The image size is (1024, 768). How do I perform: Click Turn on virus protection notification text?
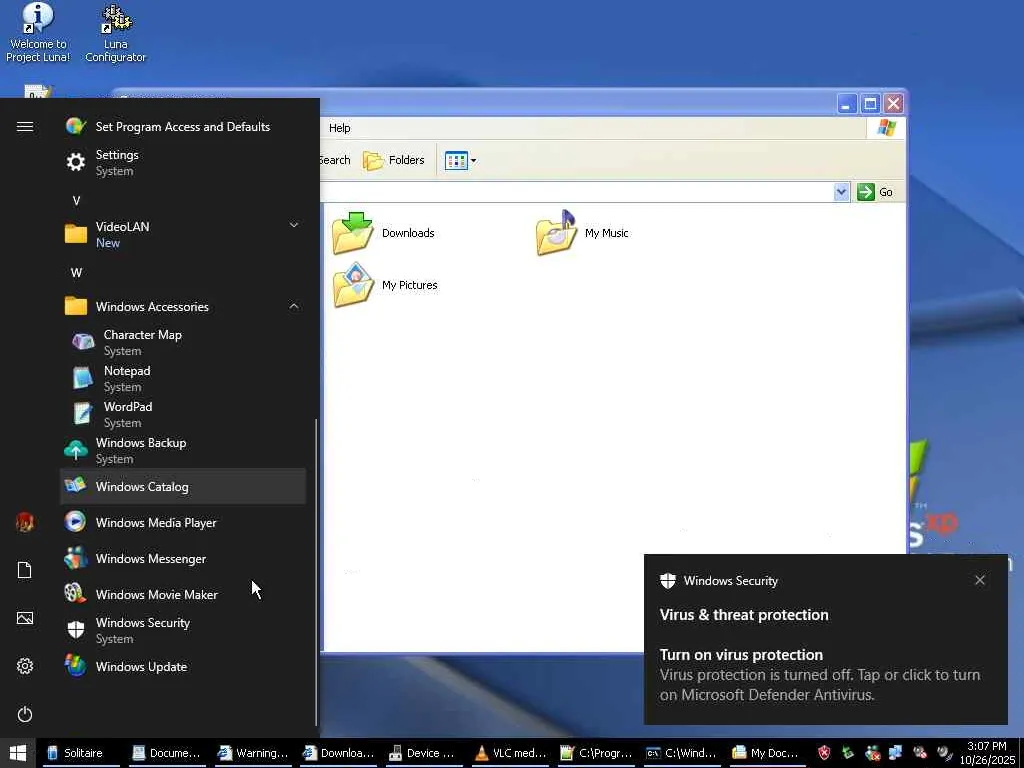pos(741,654)
